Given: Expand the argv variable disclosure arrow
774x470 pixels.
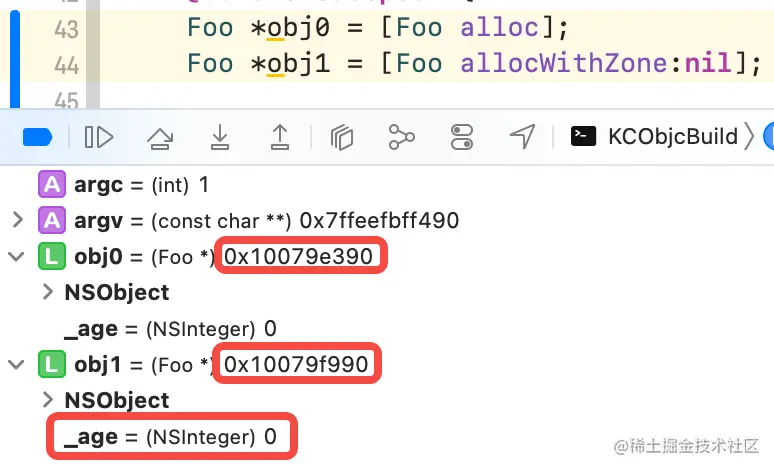Looking at the screenshot, I should [15, 220].
